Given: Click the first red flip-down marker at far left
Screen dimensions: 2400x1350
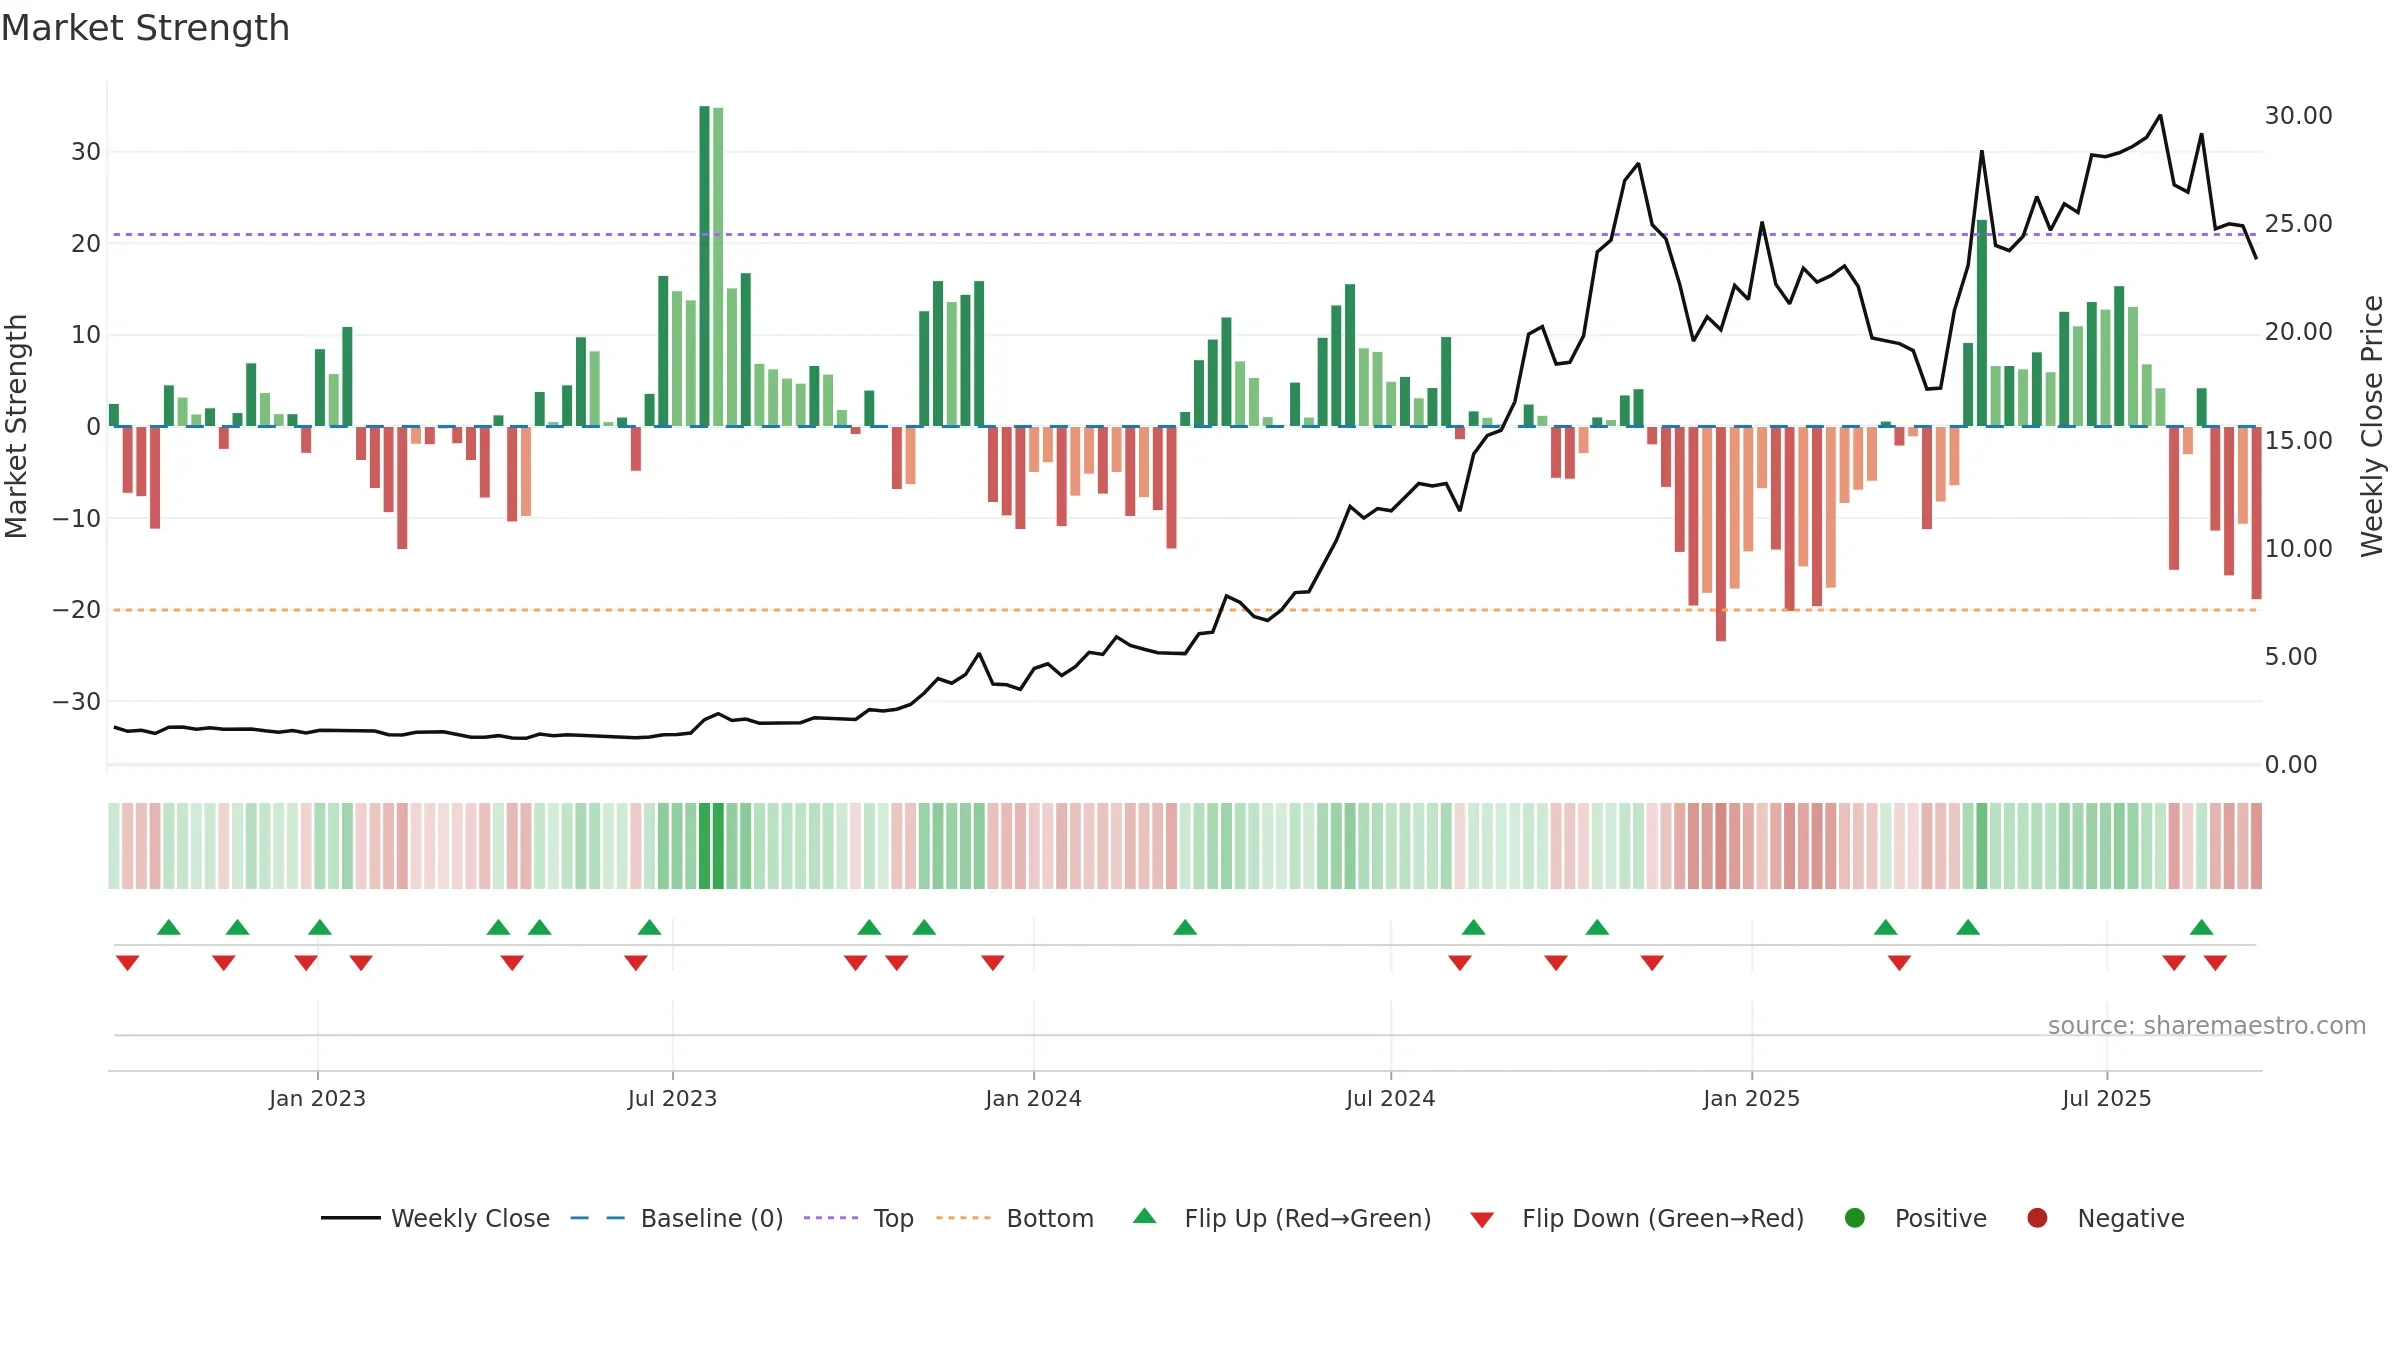Looking at the screenshot, I should point(127,963).
